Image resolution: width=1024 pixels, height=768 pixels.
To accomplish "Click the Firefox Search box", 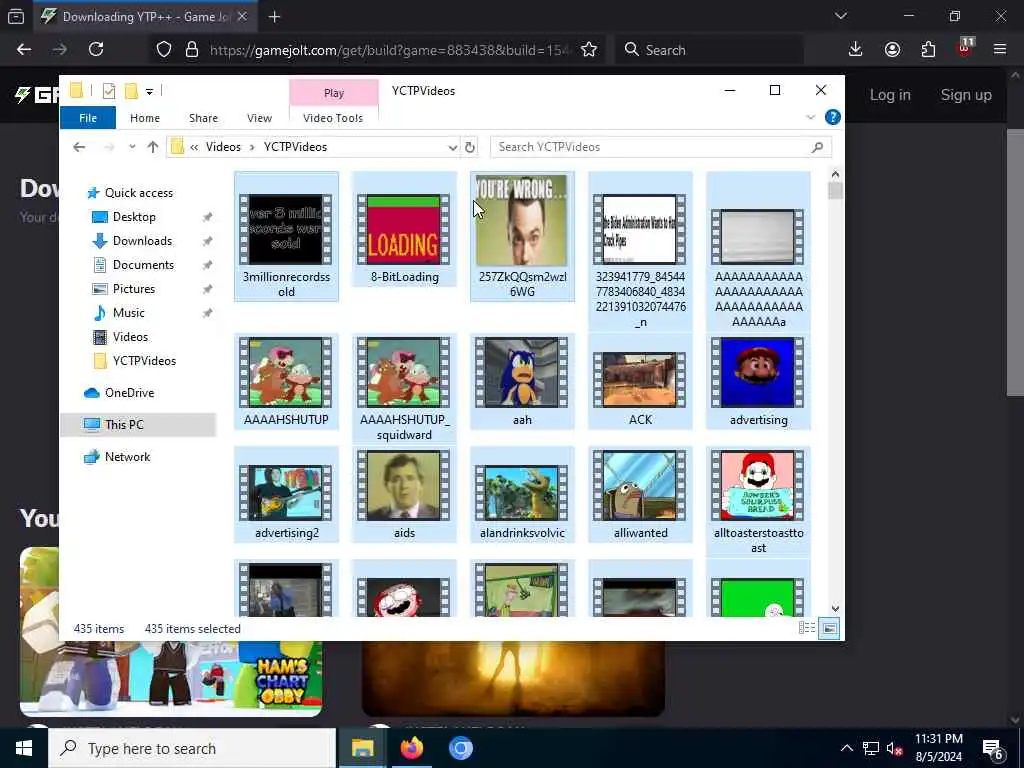I will [x=709, y=50].
